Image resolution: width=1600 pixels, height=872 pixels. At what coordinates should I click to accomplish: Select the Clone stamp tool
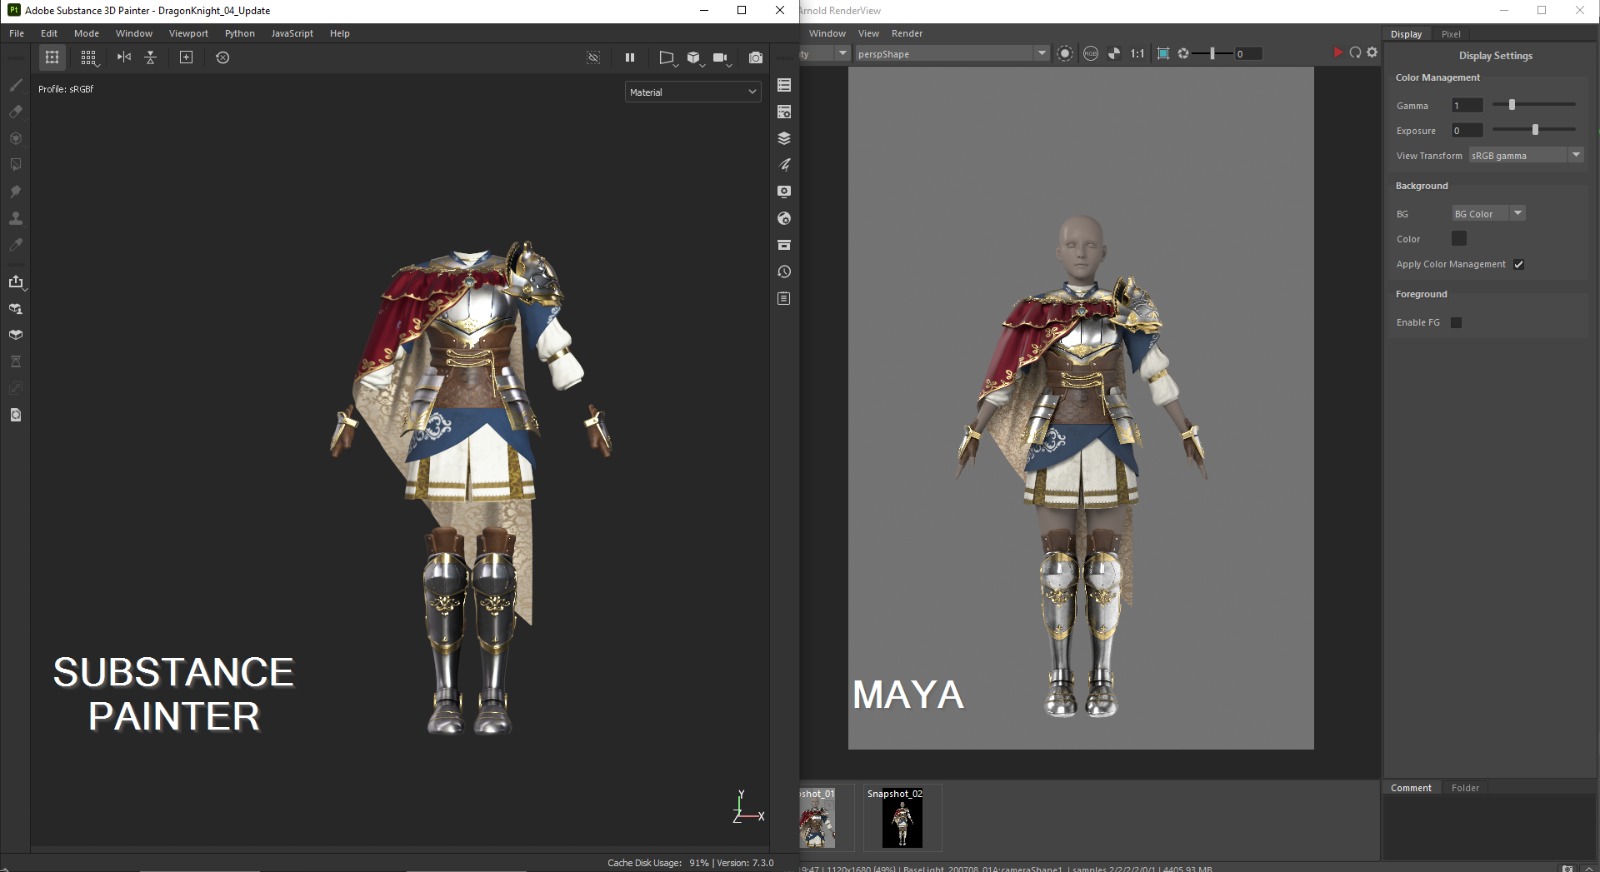click(x=16, y=217)
